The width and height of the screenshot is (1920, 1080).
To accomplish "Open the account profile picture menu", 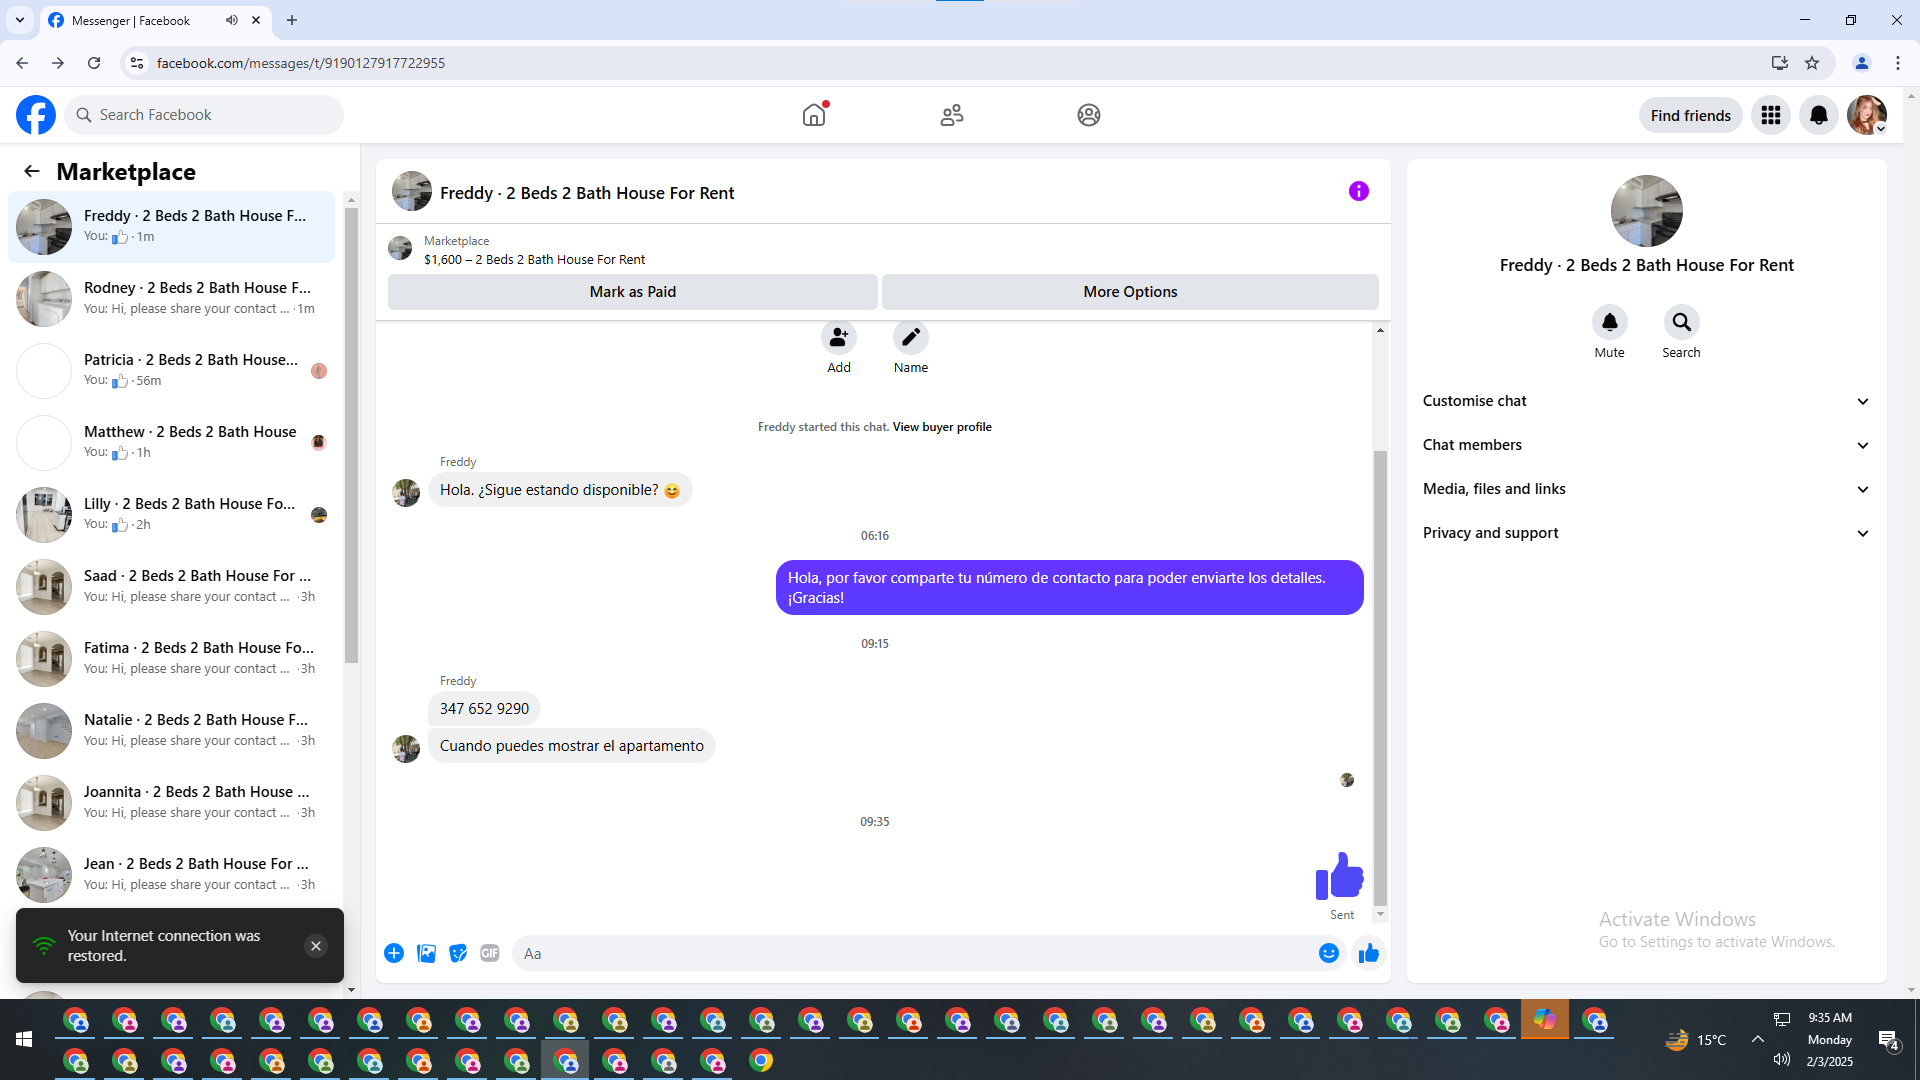I will pyautogui.click(x=1867, y=115).
